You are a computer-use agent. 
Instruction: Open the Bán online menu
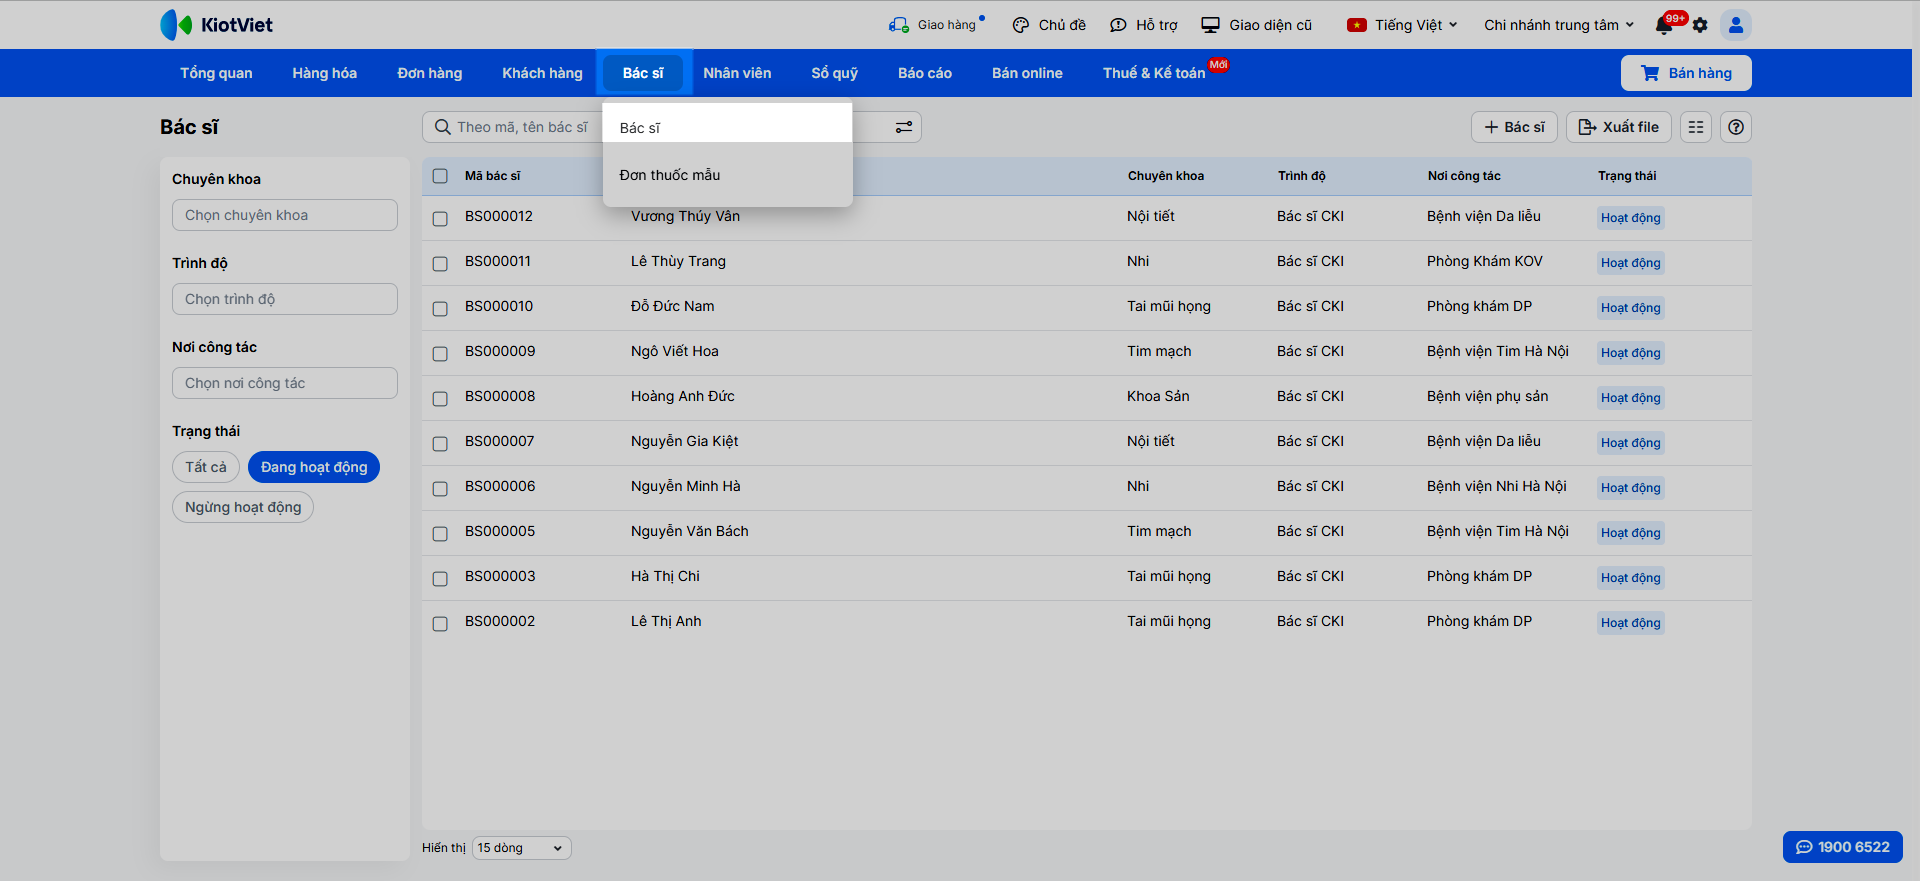[1027, 73]
